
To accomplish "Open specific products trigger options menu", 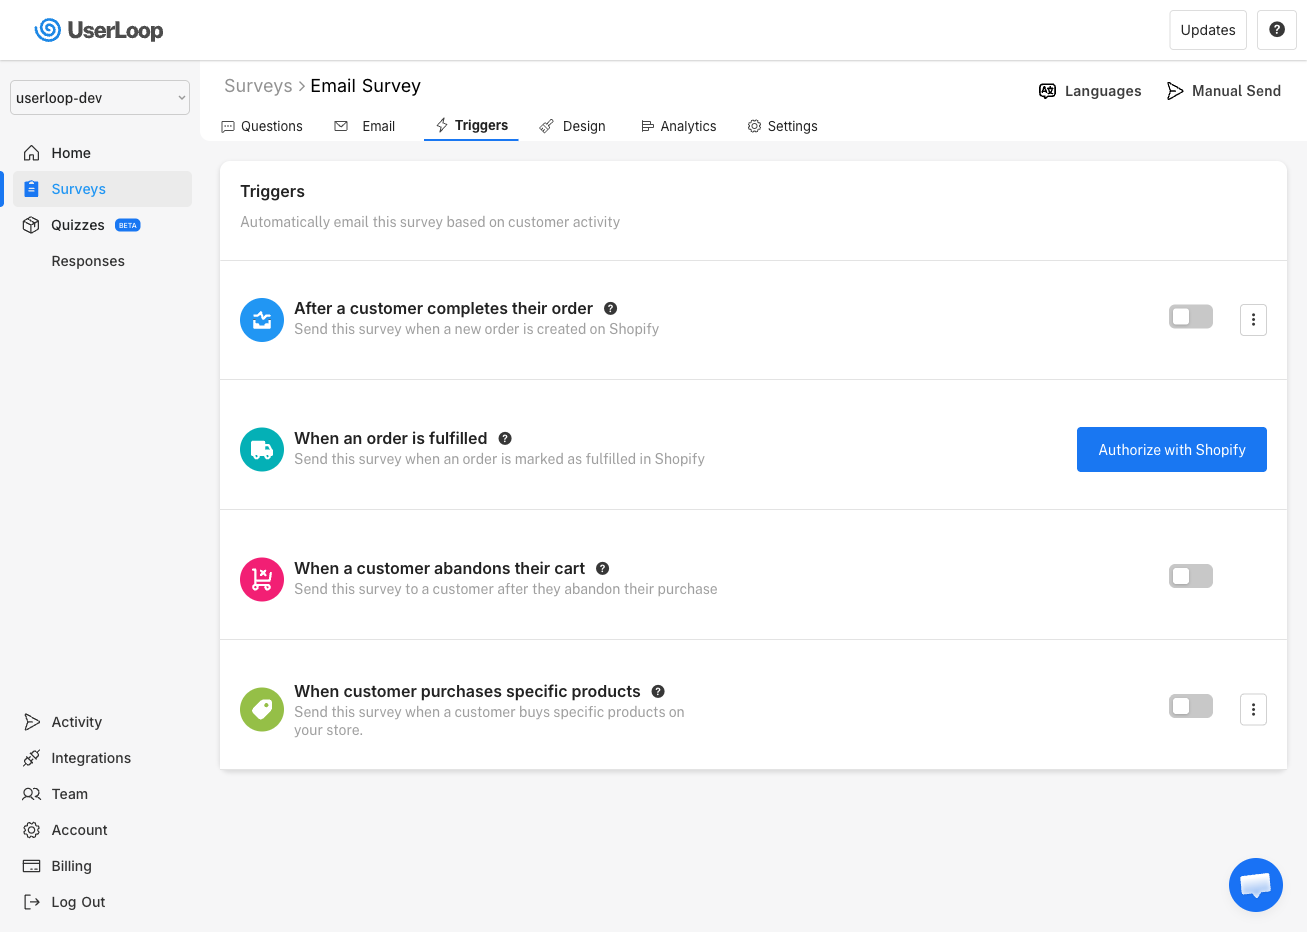I will pos(1253,709).
